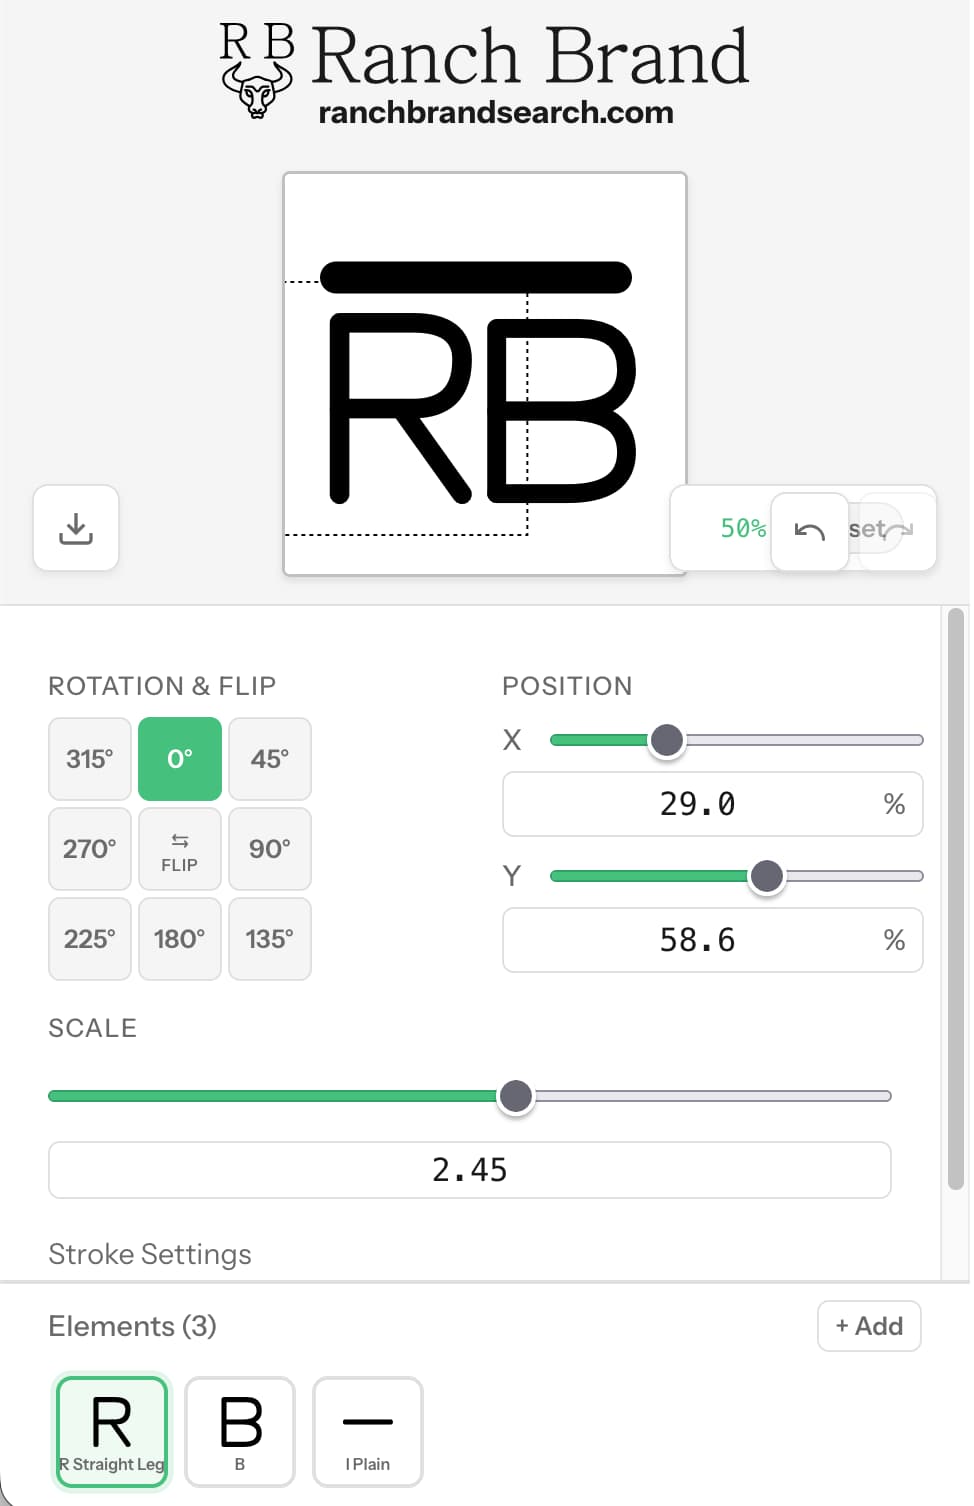Select 45° rotation
974x1506 pixels.
[269, 759]
